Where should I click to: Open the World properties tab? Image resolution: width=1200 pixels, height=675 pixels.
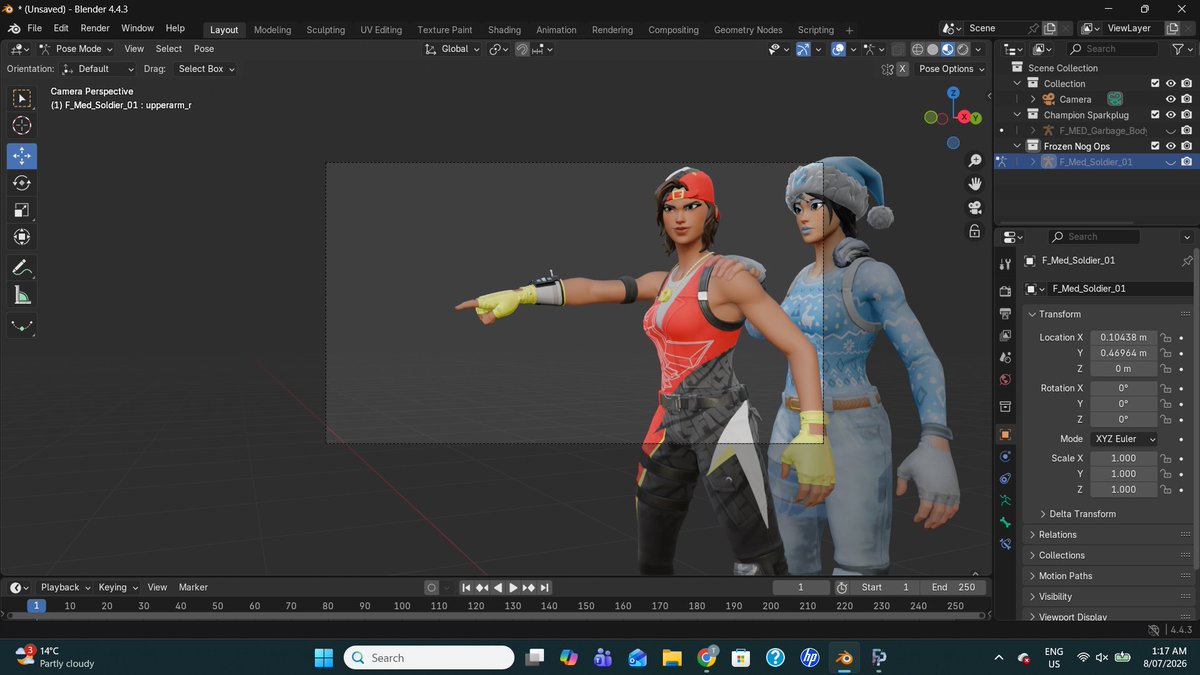[1005, 379]
